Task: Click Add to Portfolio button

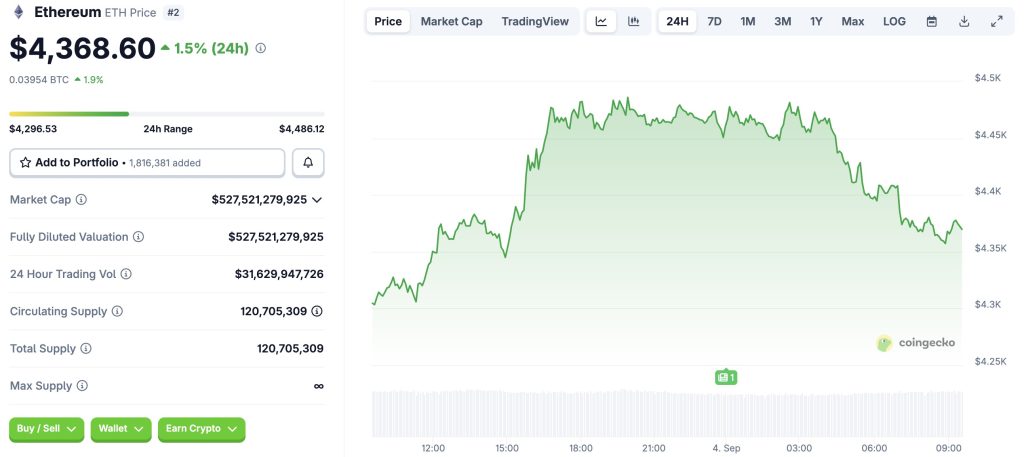Action: pos(147,162)
